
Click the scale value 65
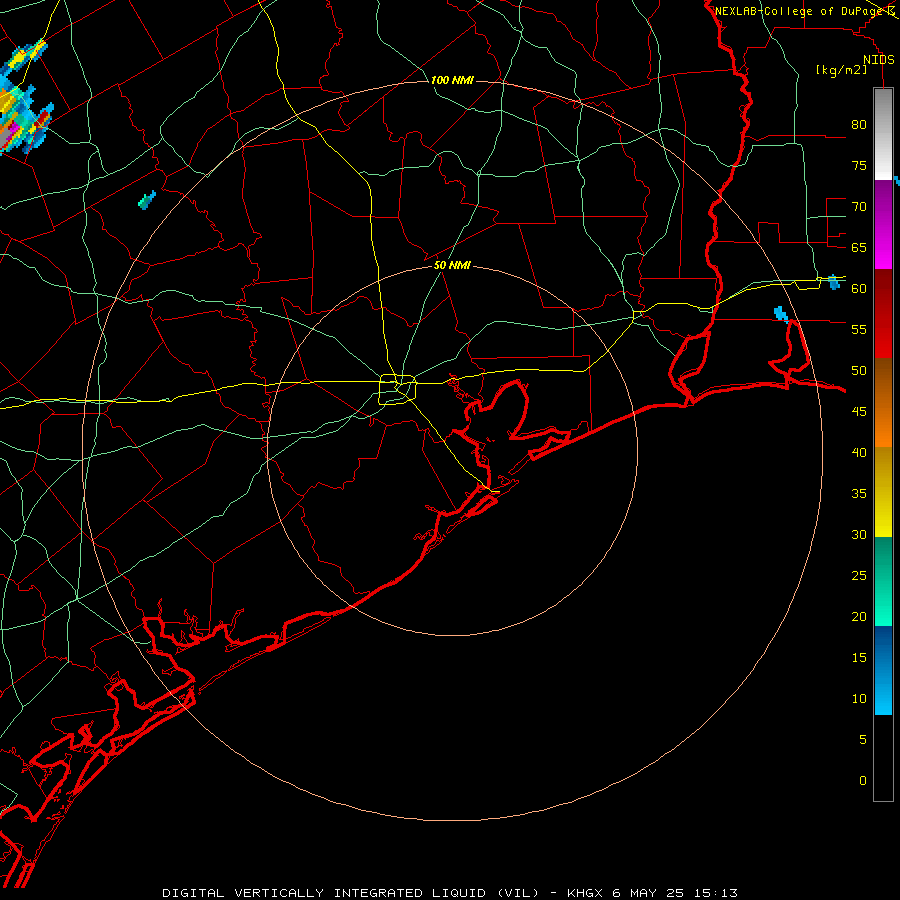[x=859, y=247]
